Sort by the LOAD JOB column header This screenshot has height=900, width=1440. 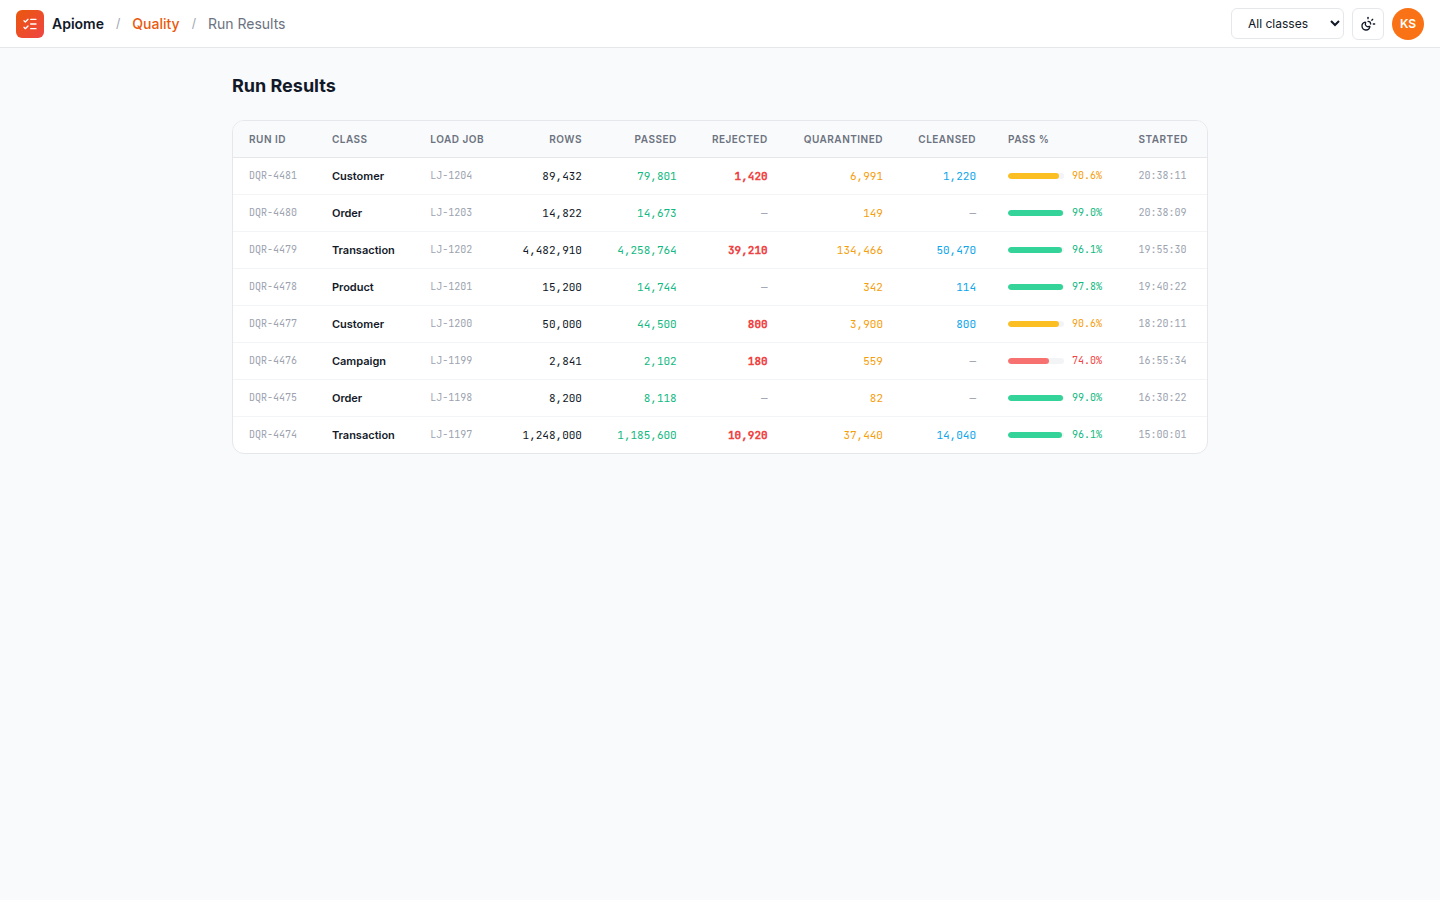coord(457,139)
